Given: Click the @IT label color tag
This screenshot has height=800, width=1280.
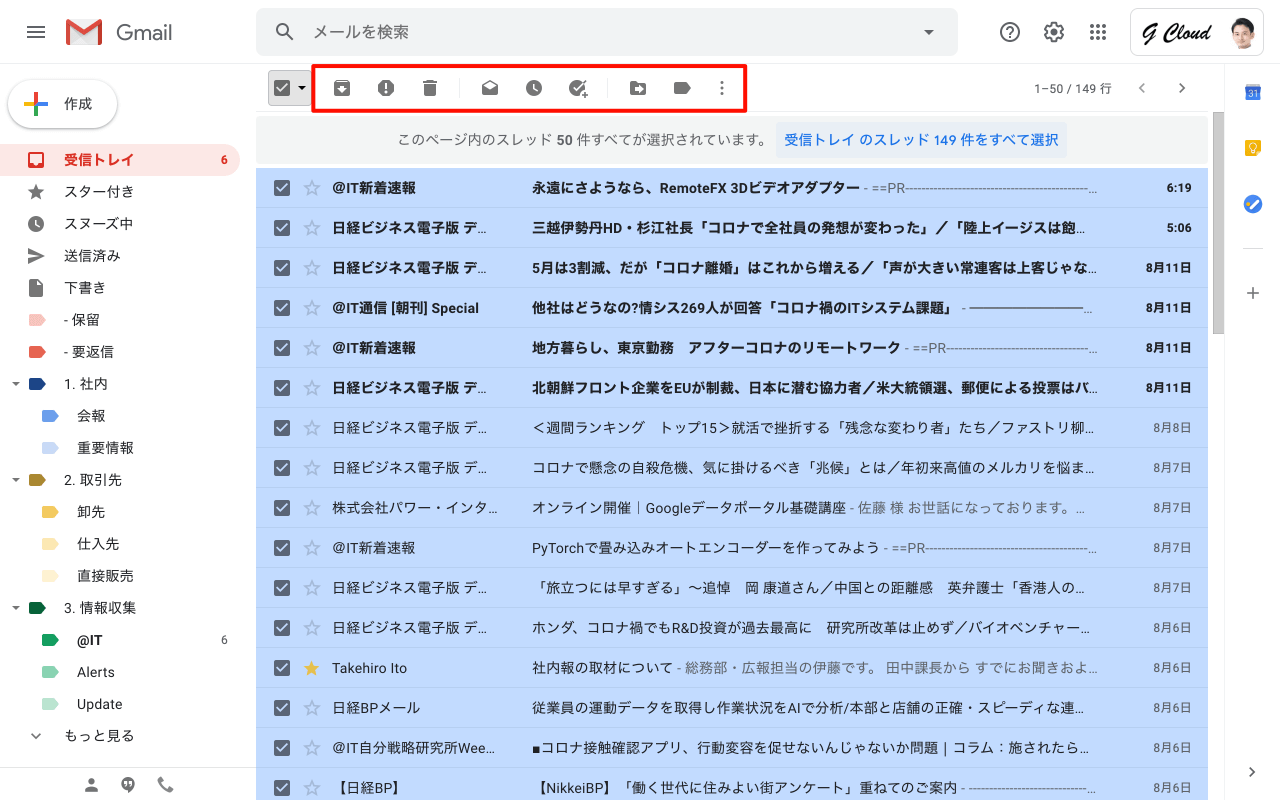Looking at the screenshot, I should click(x=50, y=640).
